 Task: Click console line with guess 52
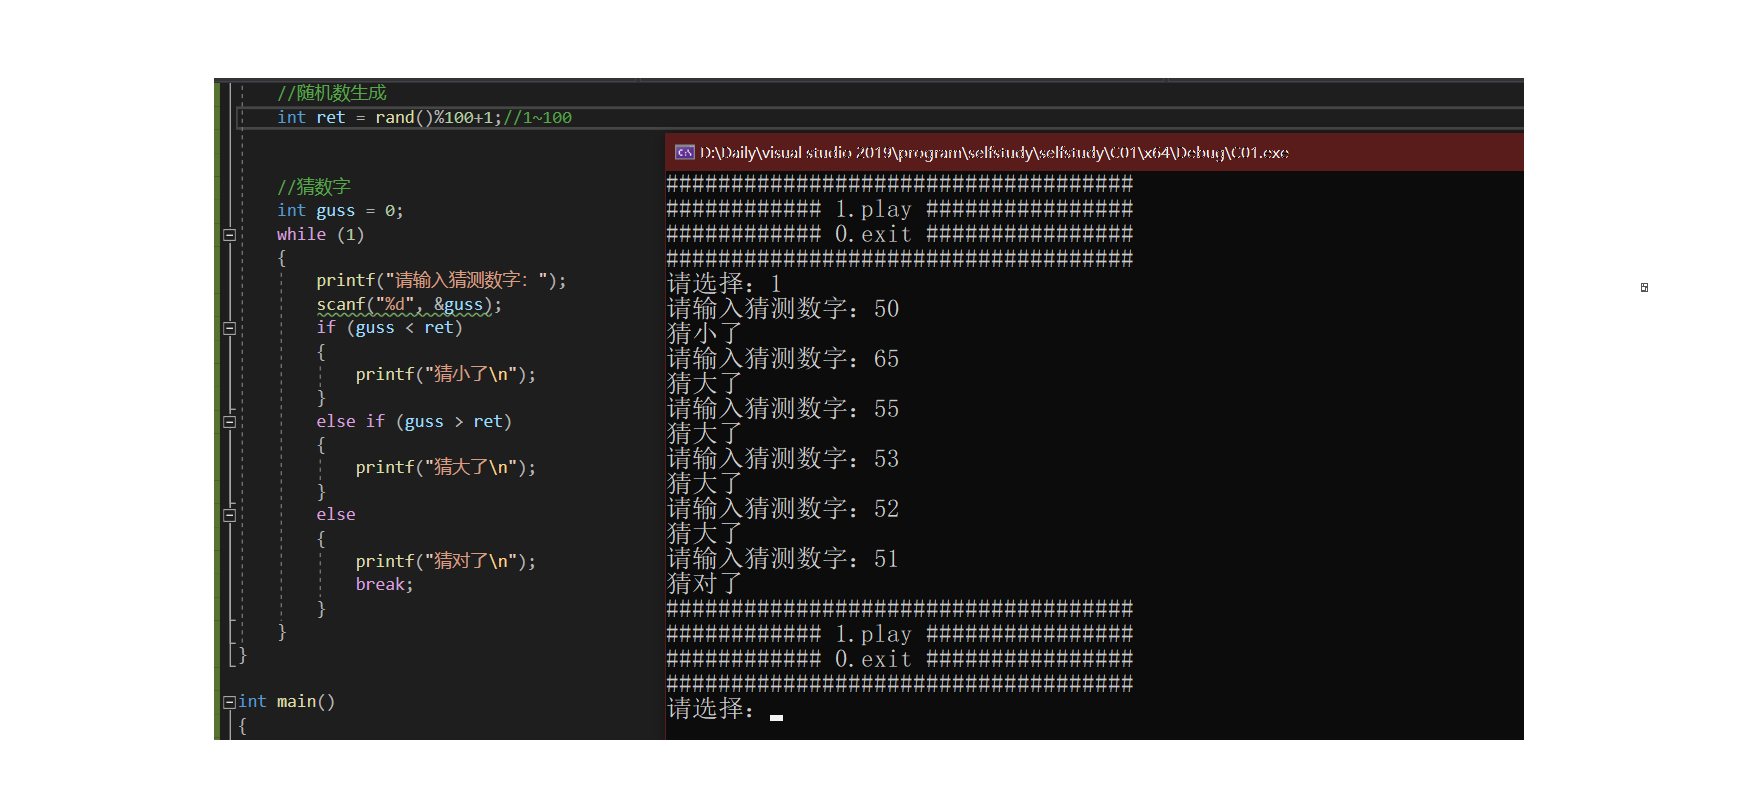783,509
